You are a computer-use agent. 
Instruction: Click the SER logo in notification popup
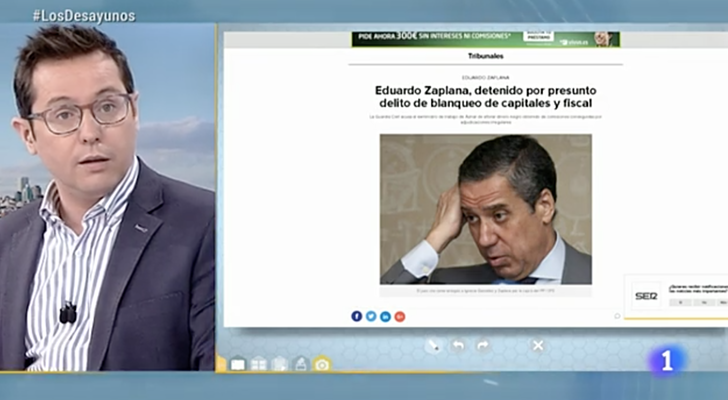(x=646, y=296)
